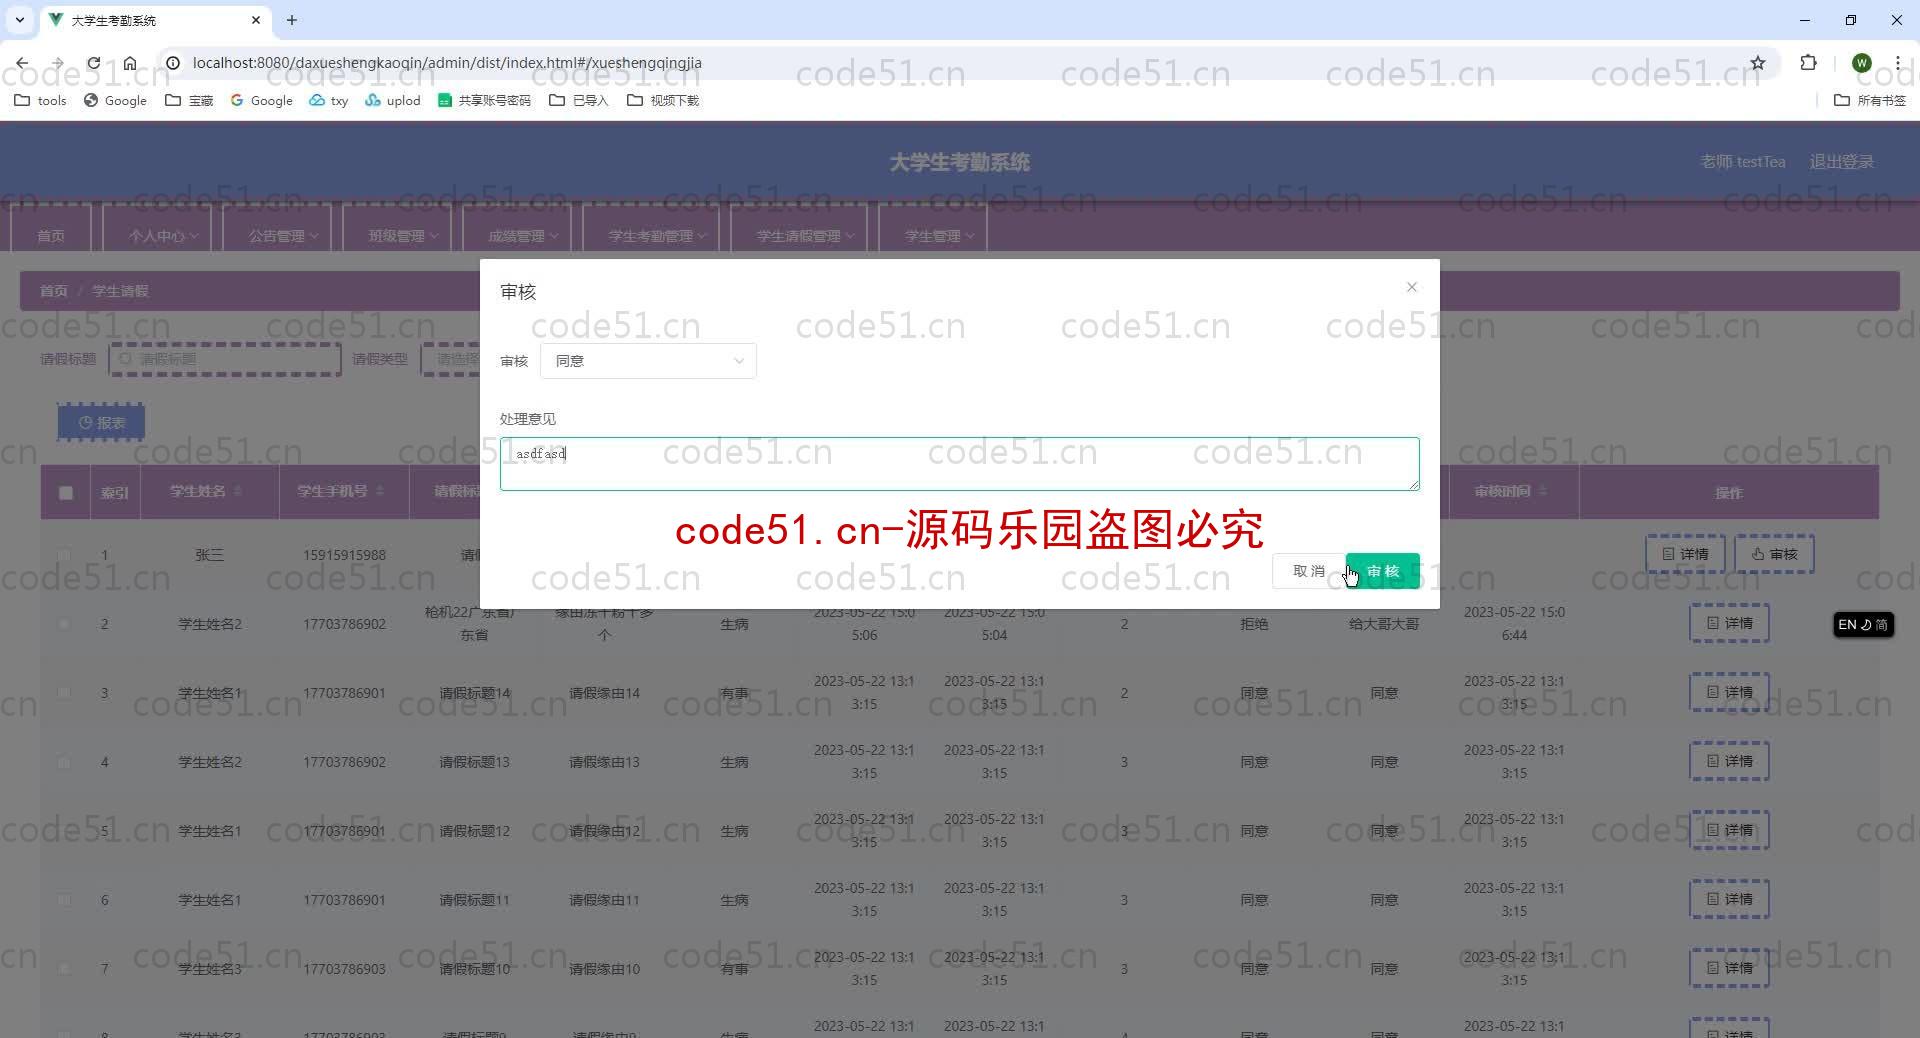
Task: Open the browser profile avatar W
Action: [x=1861, y=63]
